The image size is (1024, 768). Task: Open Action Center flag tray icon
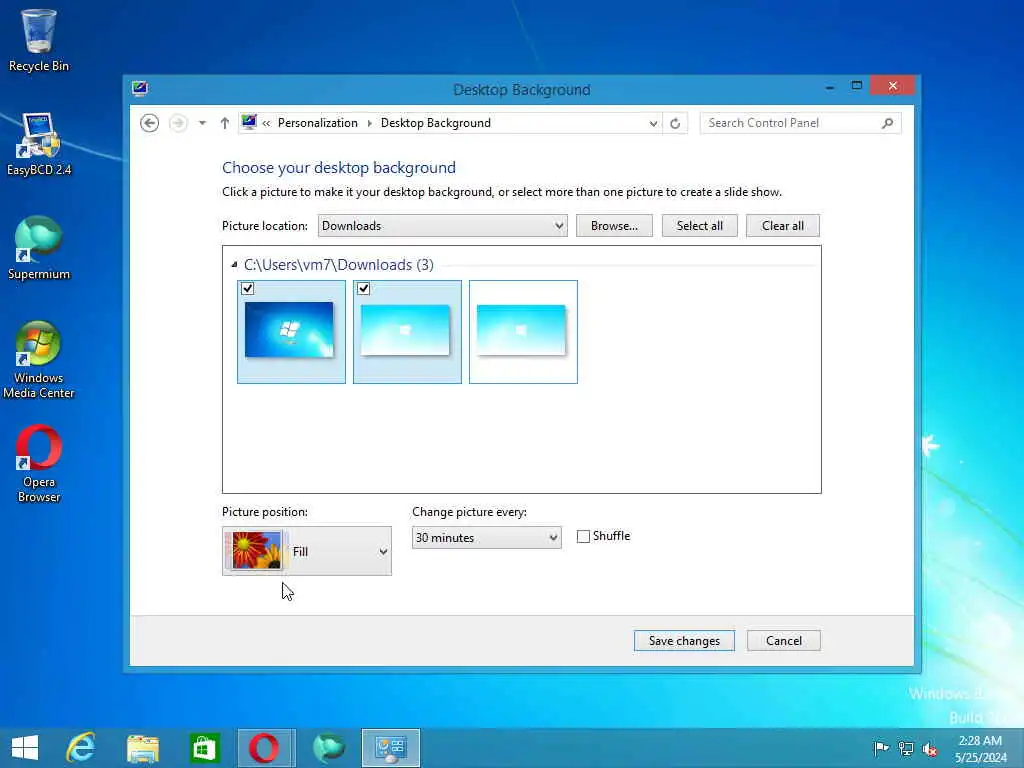click(x=881, y=748)
